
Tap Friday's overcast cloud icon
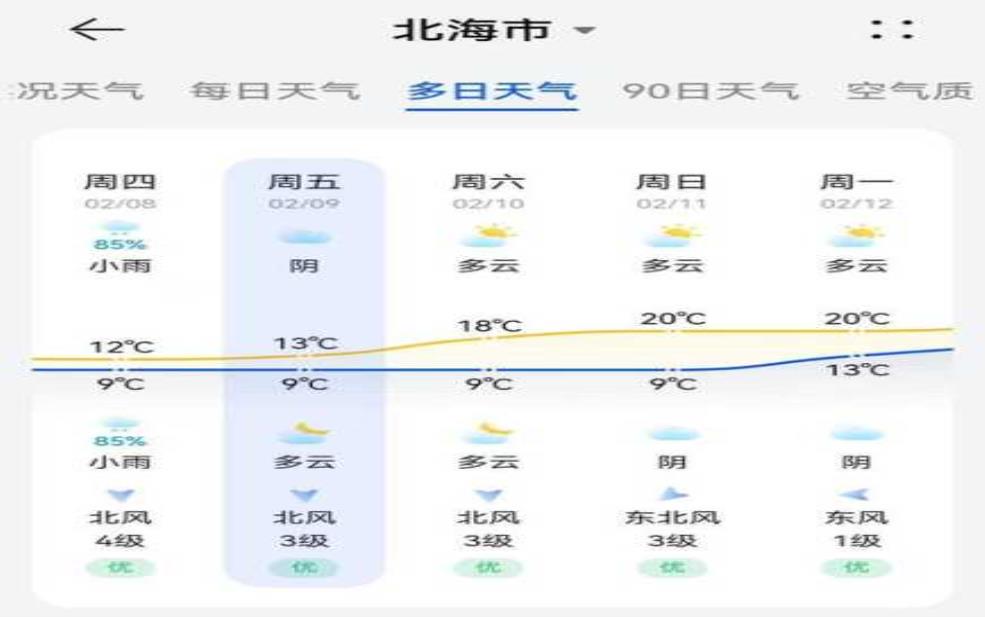[x=304, y=236]
